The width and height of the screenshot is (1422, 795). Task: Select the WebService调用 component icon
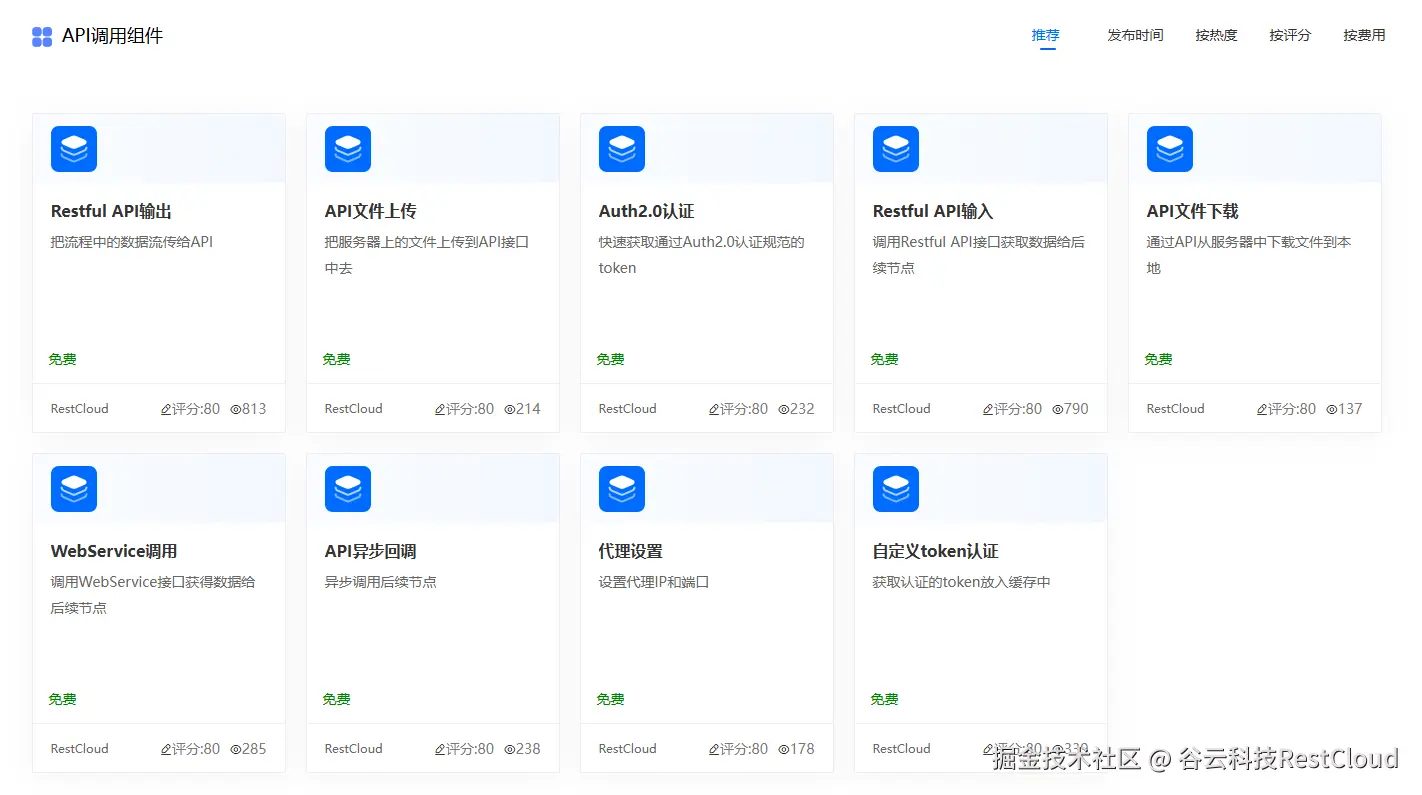[x=73, y=488]
